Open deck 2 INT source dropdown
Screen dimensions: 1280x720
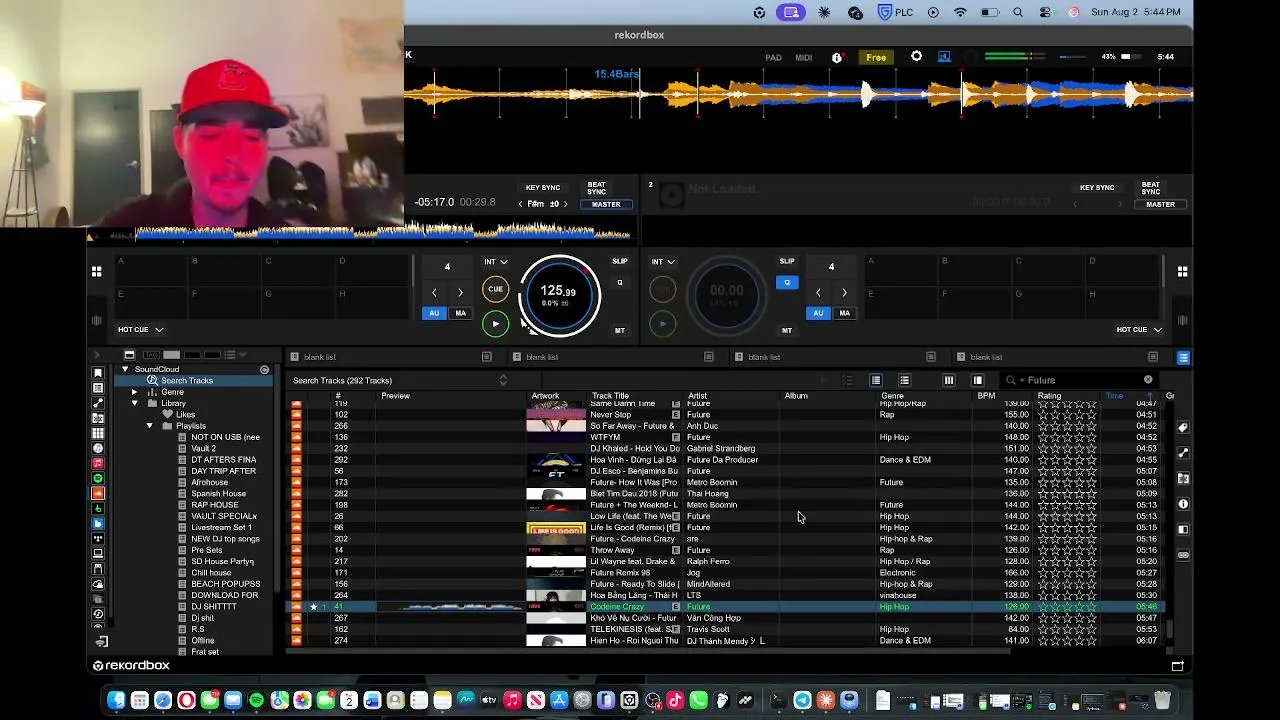[x=663, y=262]
